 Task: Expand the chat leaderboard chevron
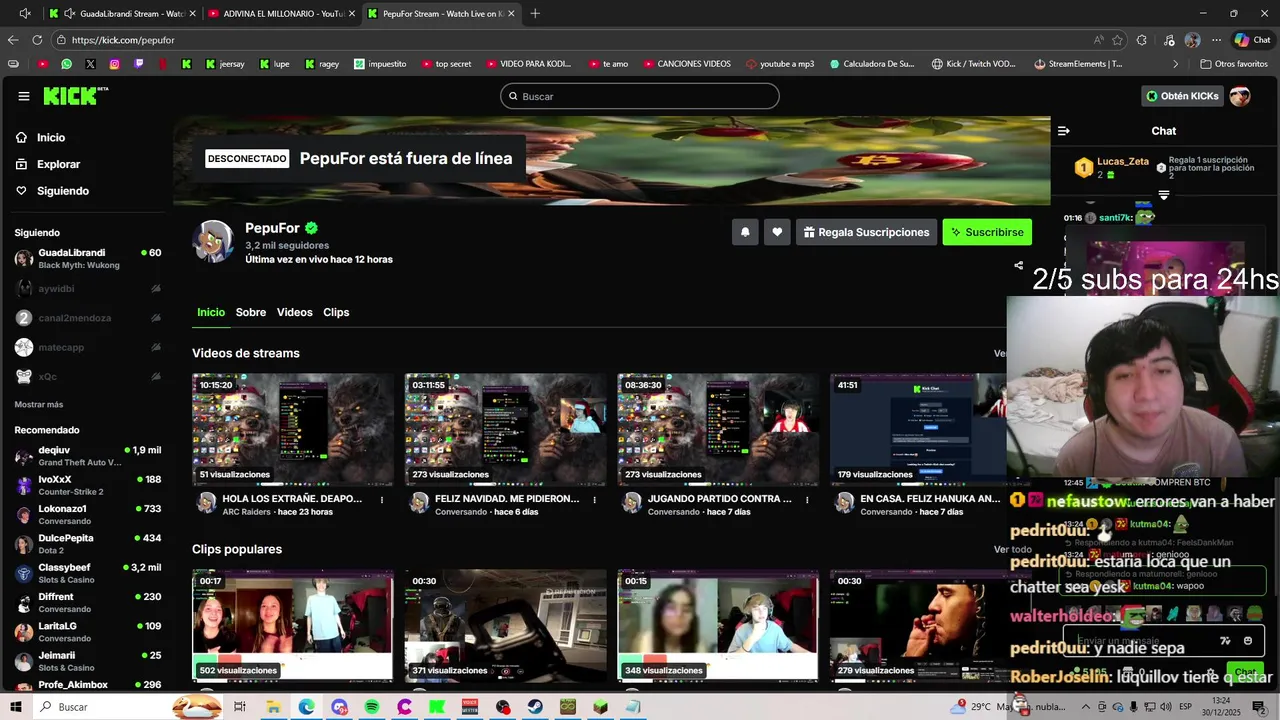1163,195
